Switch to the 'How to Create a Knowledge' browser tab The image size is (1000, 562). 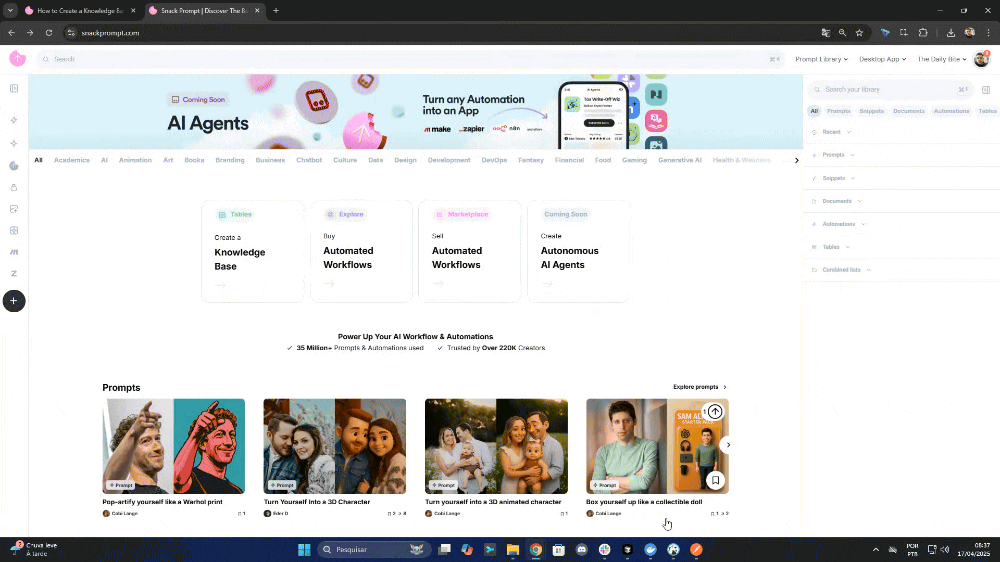click(80, 11)
